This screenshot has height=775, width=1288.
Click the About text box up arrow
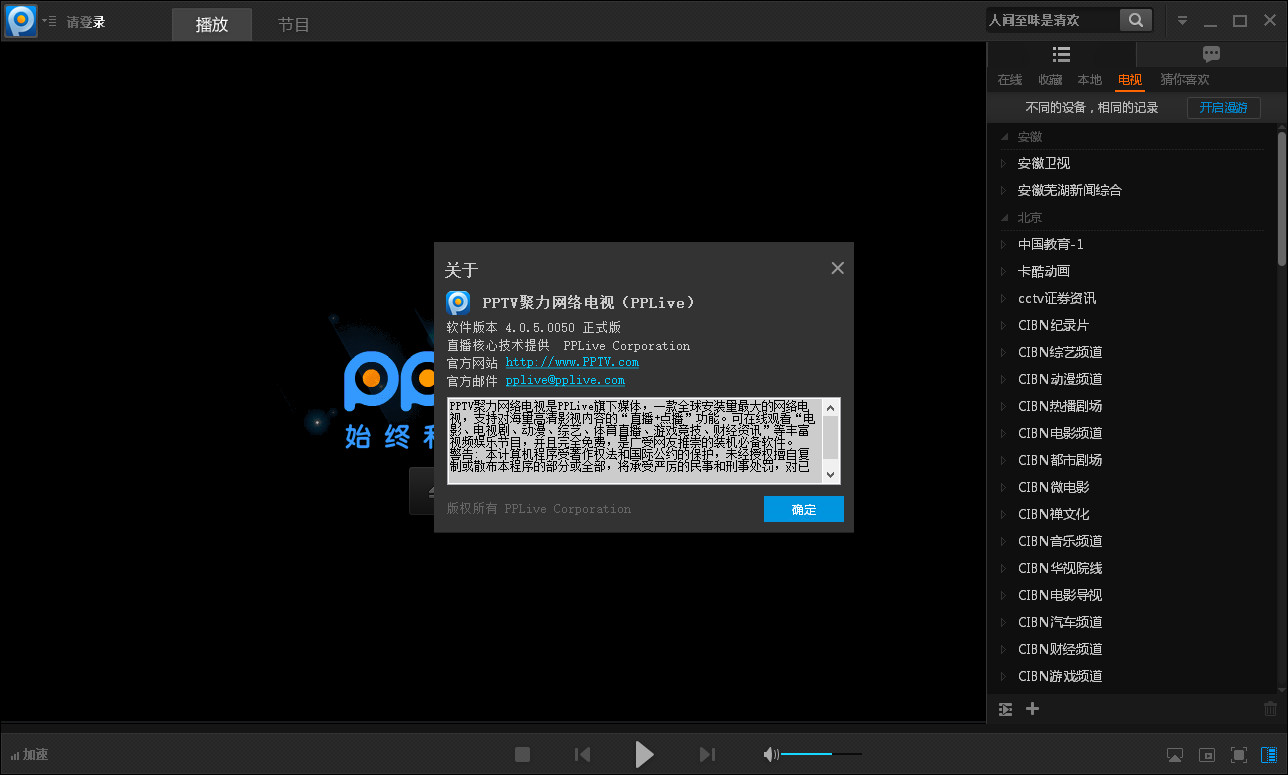tap(831, 406)
